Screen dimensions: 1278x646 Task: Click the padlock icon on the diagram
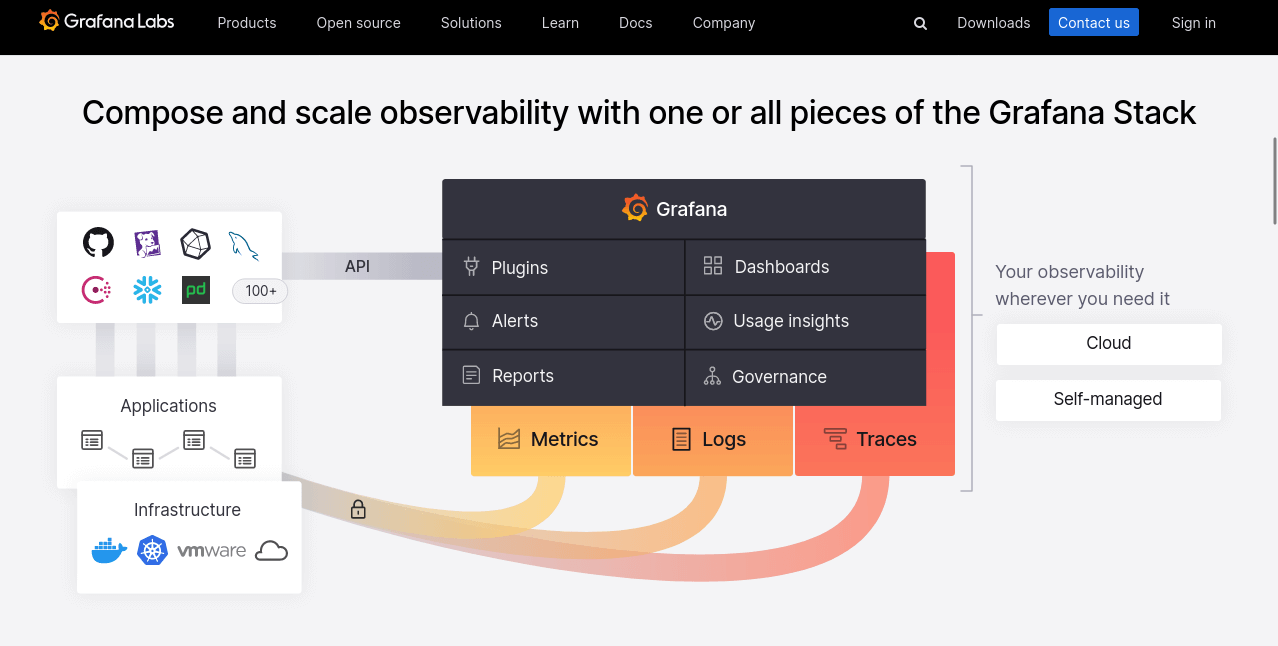click(x=358, y=509)
